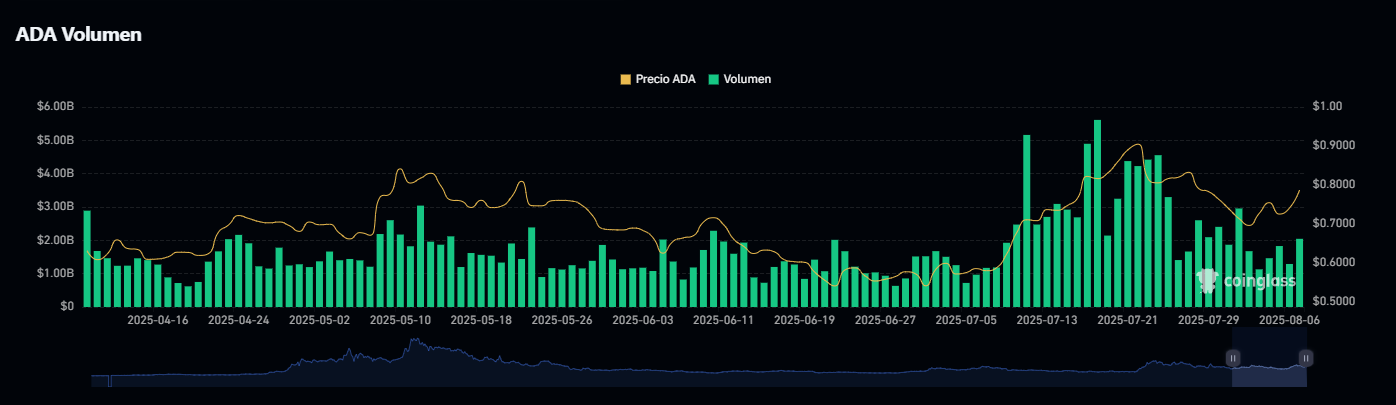
Task: Click the $1.00 price axis label
Action: coord(1329,107)
